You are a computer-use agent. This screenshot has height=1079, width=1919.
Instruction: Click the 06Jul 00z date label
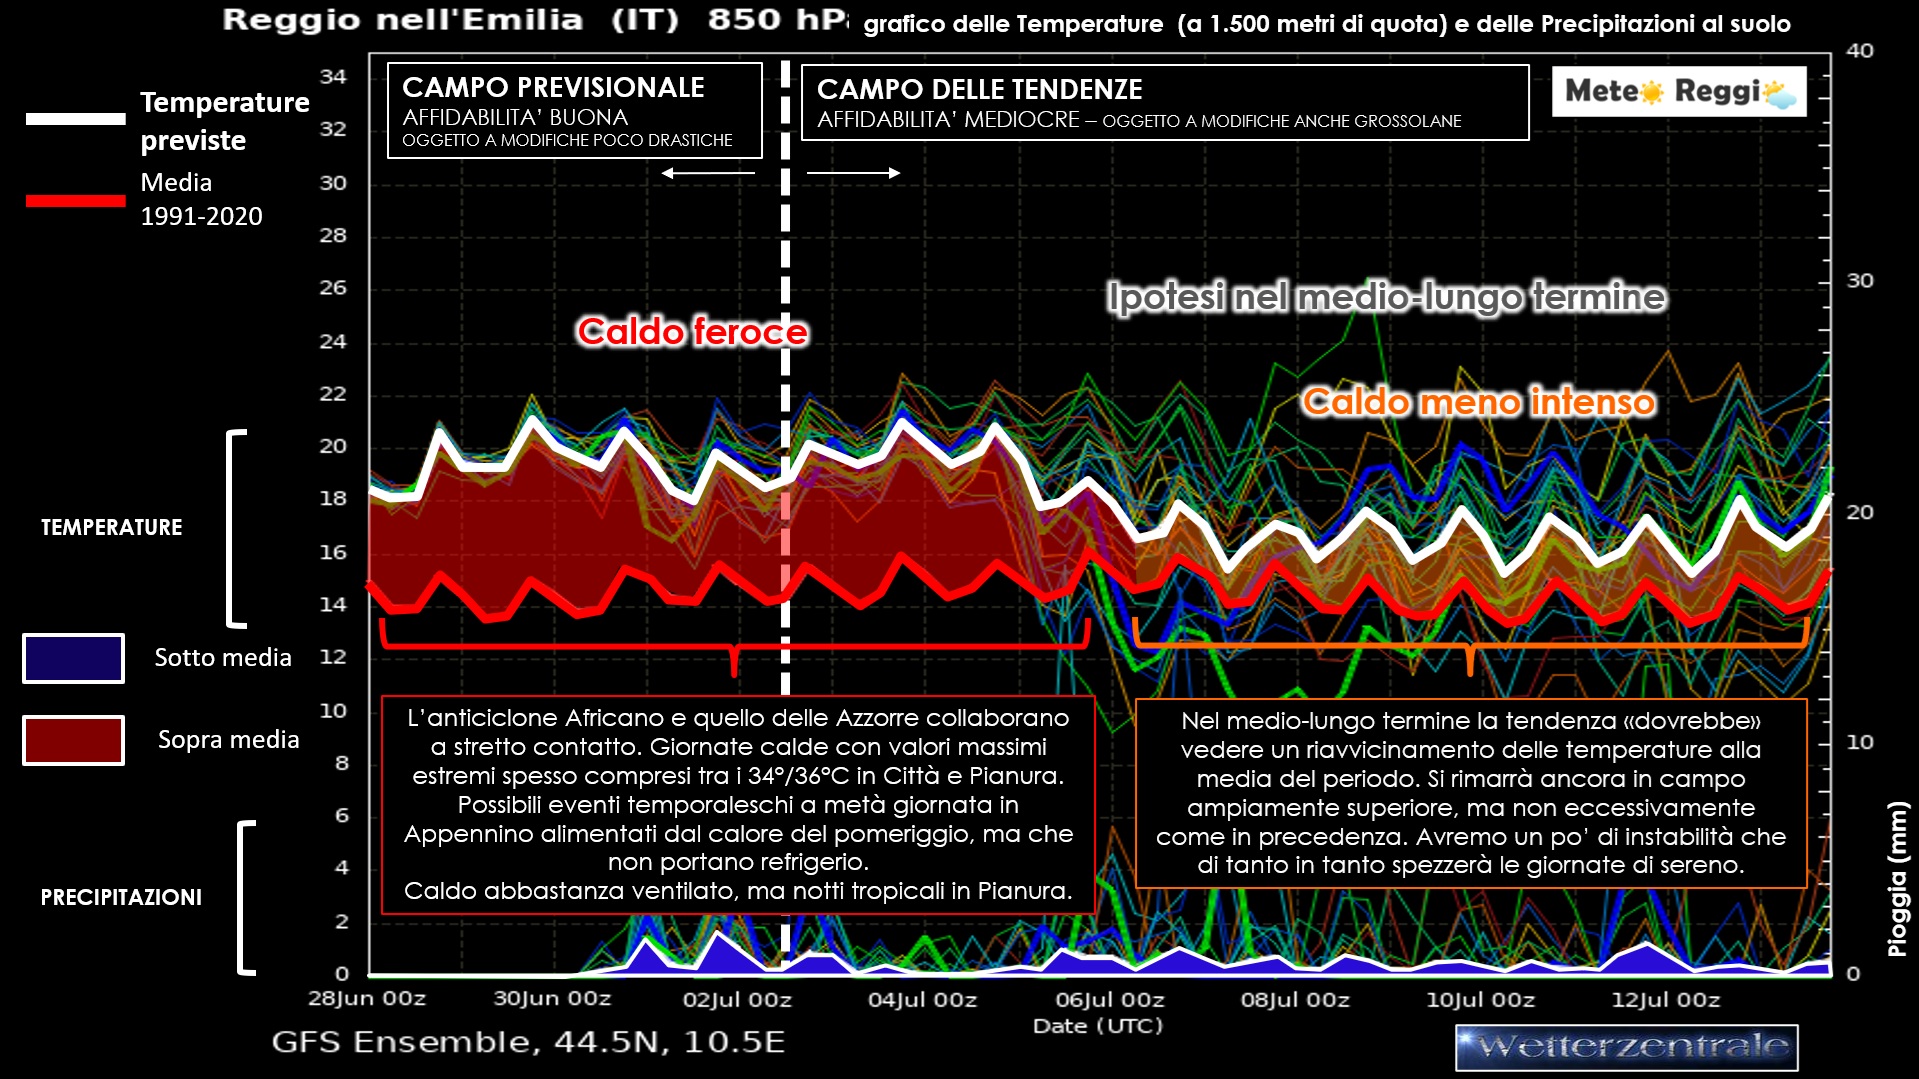click(x=1110, y=999)
